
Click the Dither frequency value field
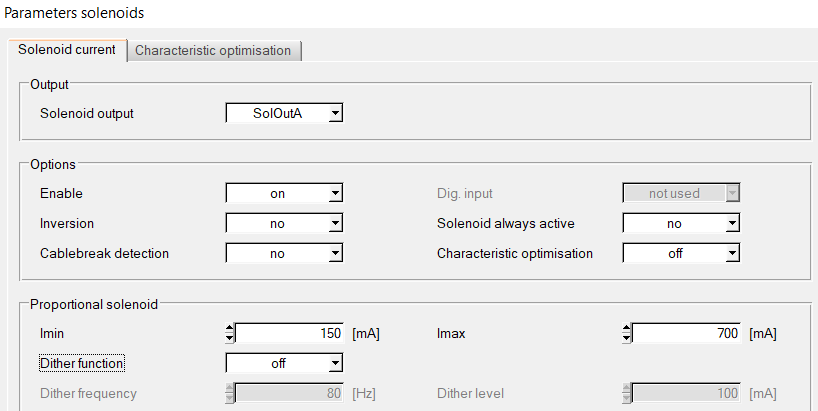tap(289, 393)
